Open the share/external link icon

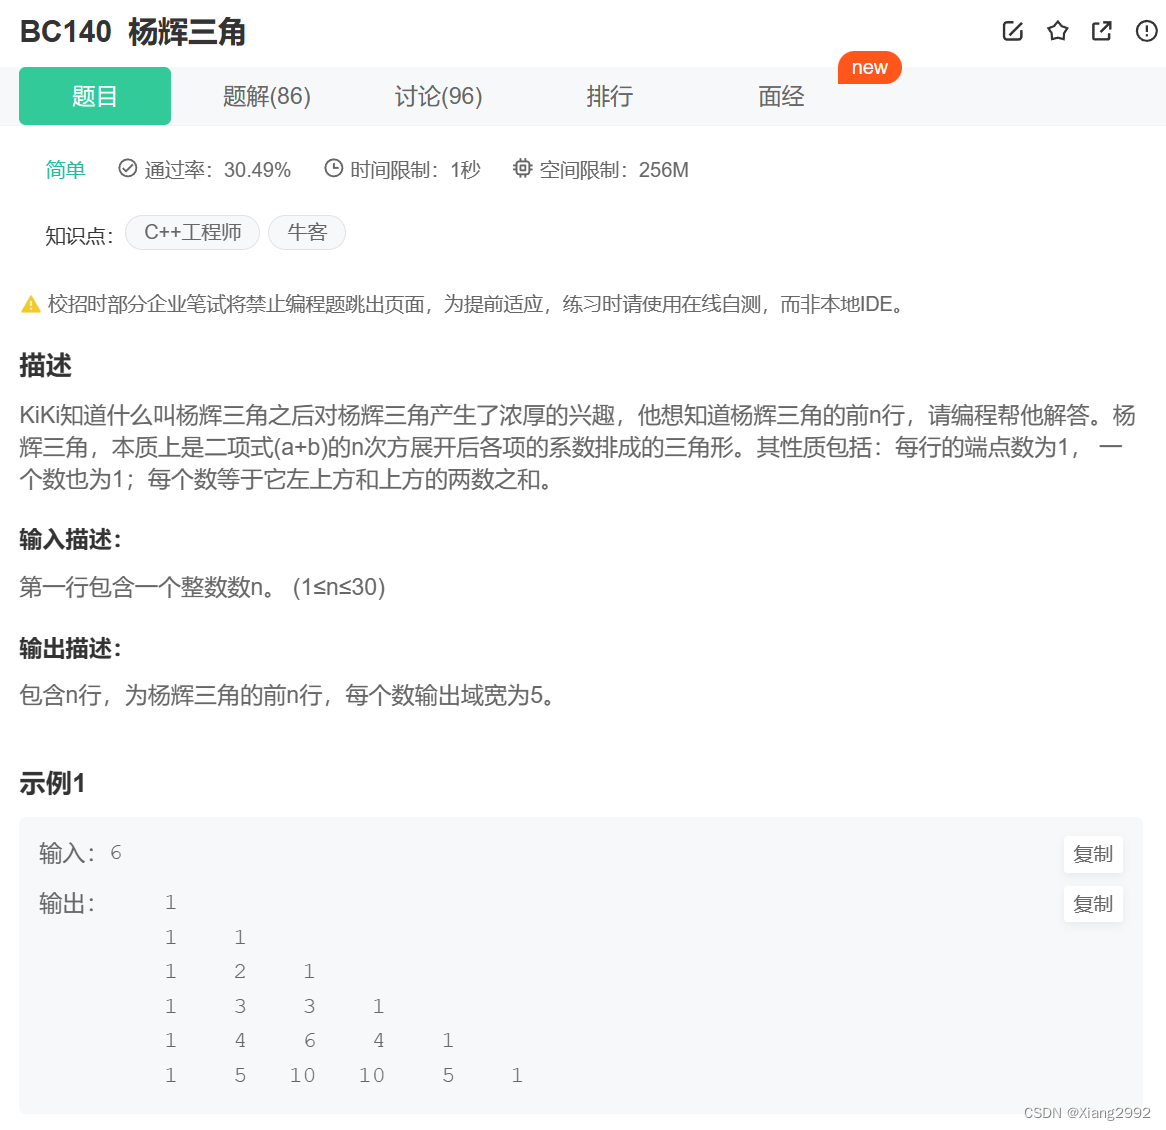[x=1101, y=31]
